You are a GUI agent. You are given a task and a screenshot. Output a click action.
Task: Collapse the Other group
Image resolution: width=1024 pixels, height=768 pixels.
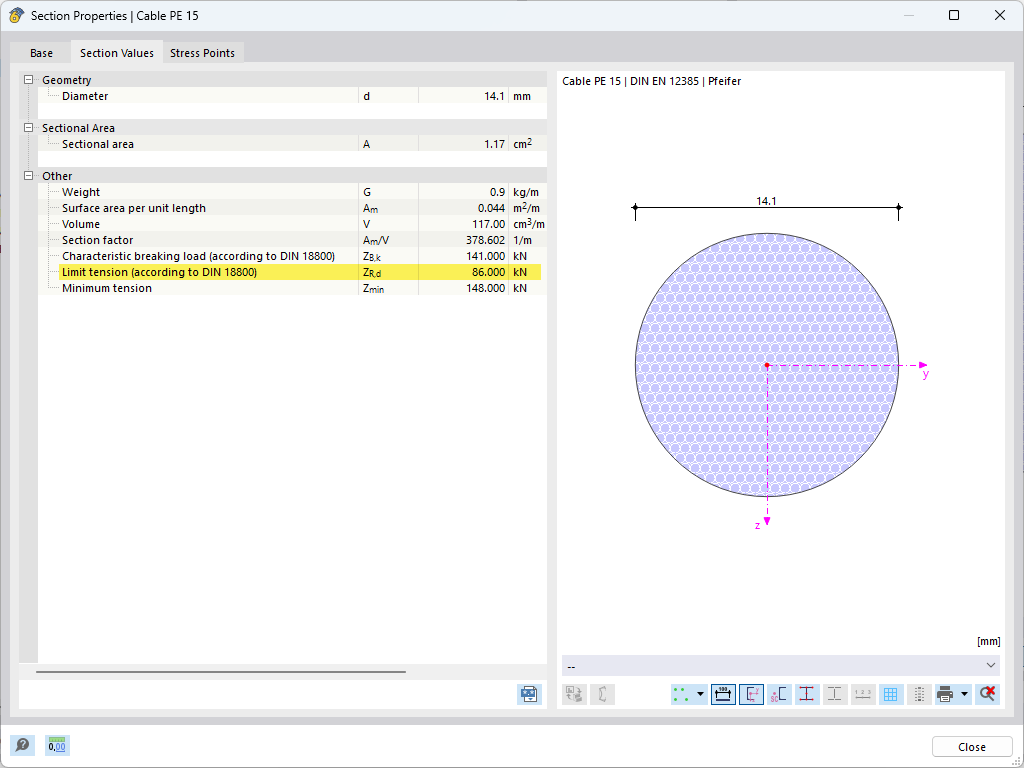point(28,176)
